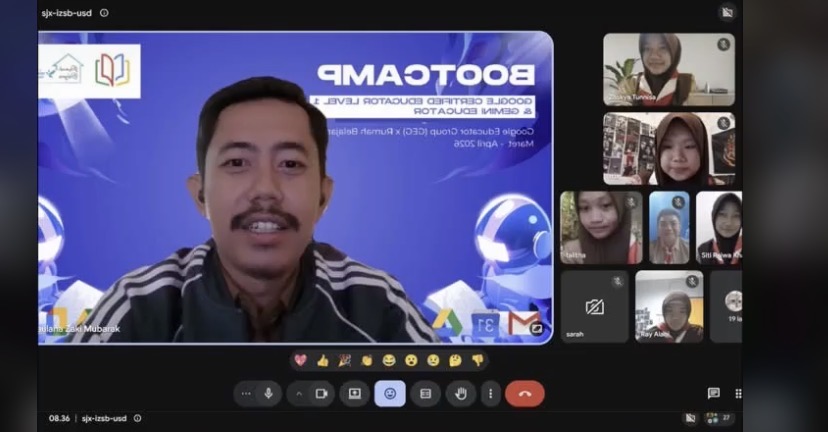
Task: Send the thinking face reaction
Action: click(455, 361)
